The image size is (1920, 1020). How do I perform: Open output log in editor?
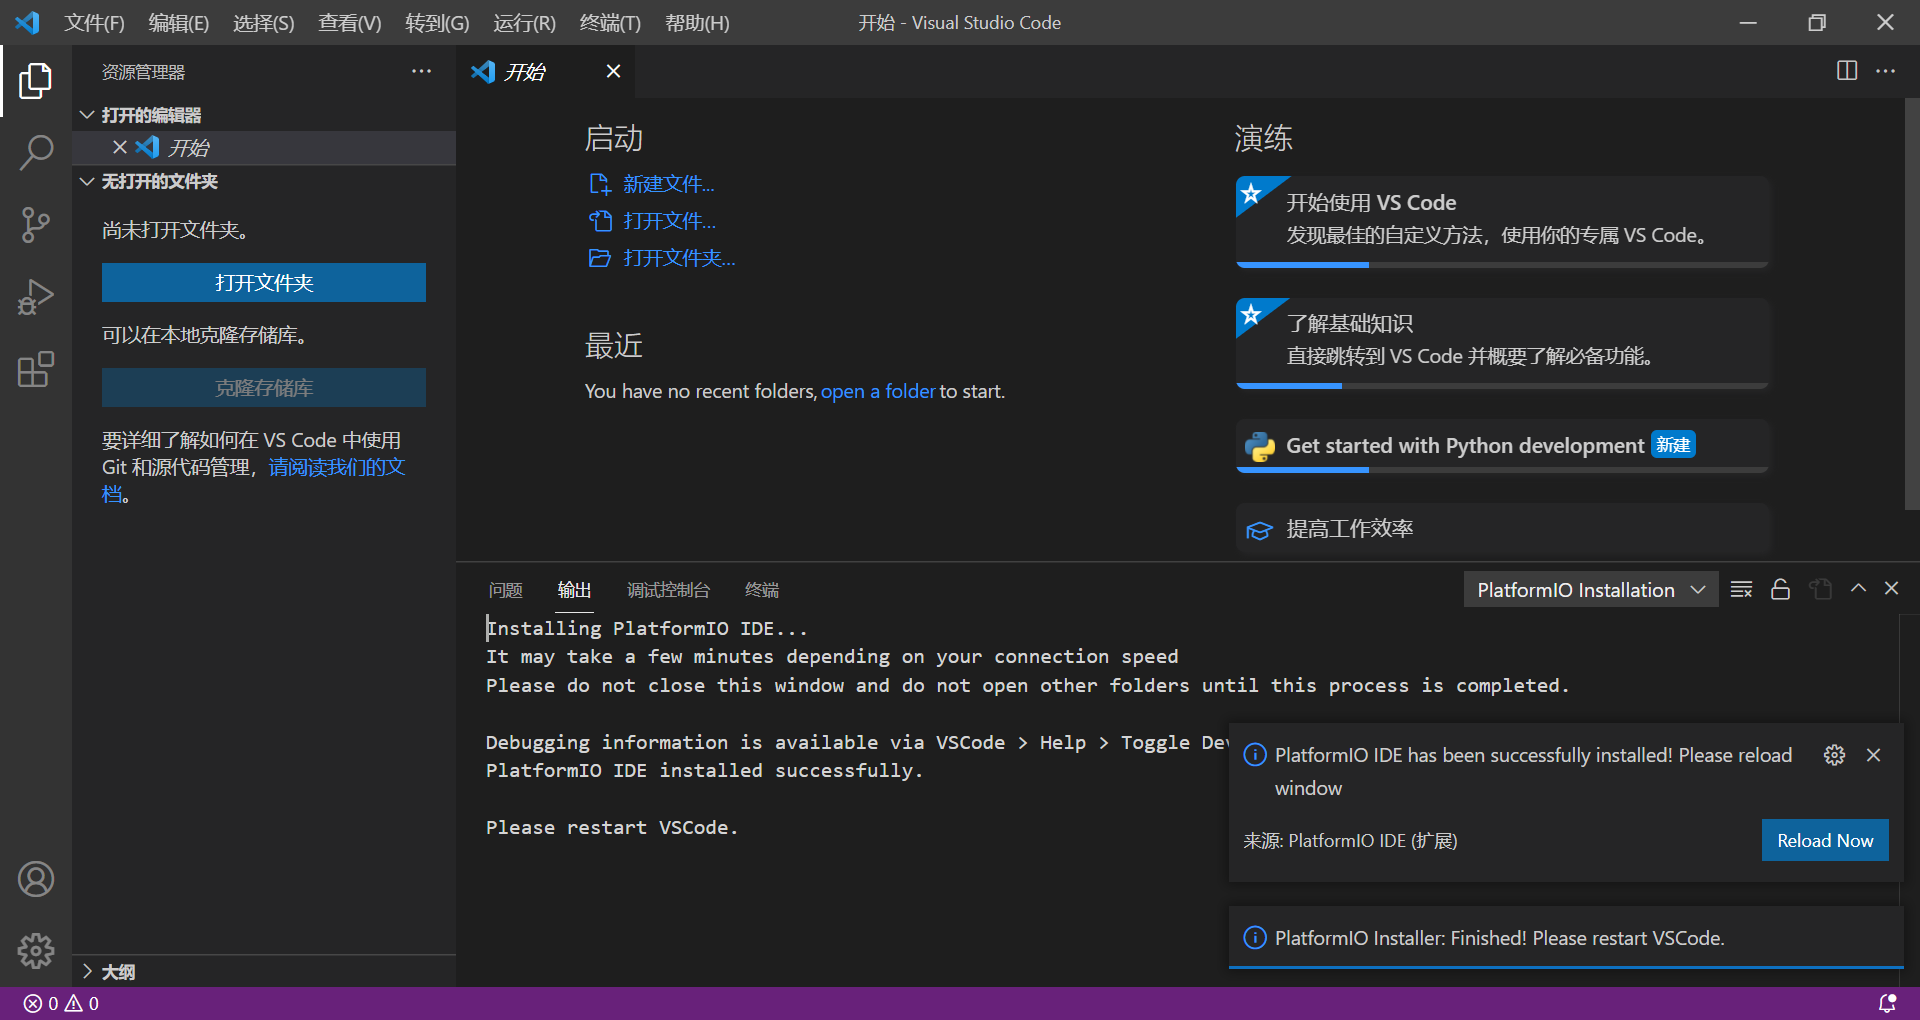click(1820, 589)
